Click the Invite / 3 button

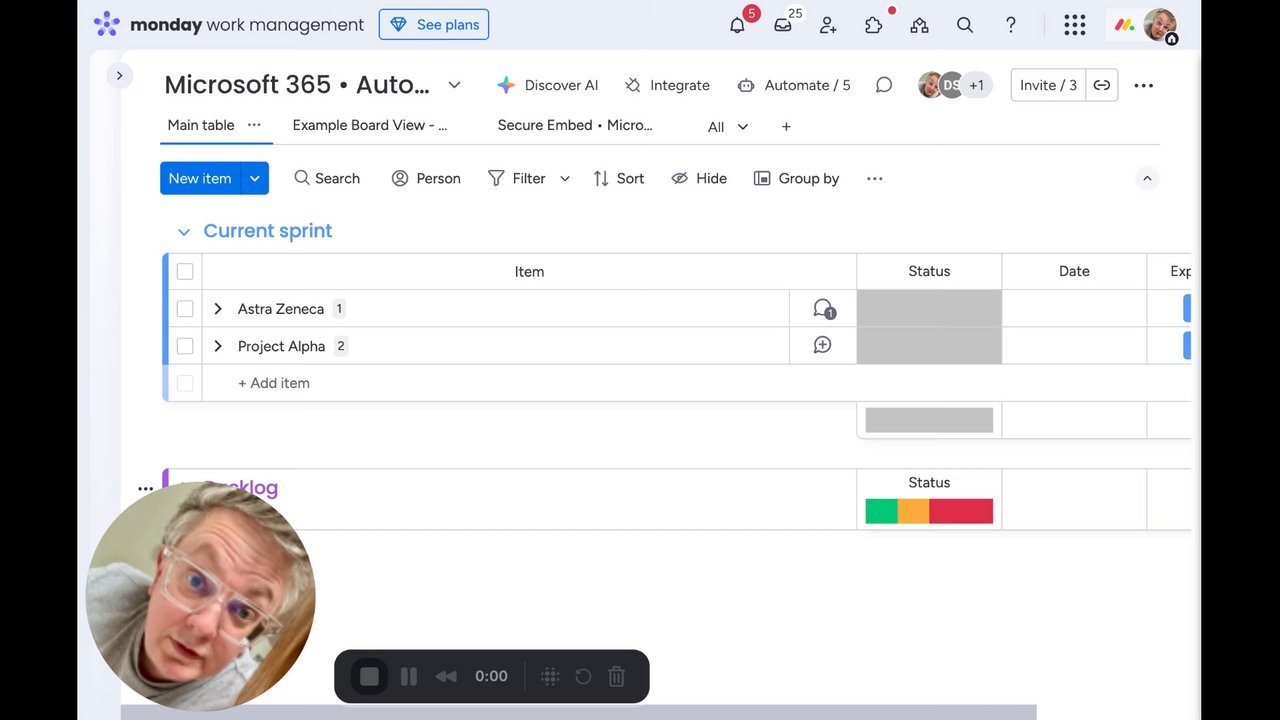pos(1048,85)
